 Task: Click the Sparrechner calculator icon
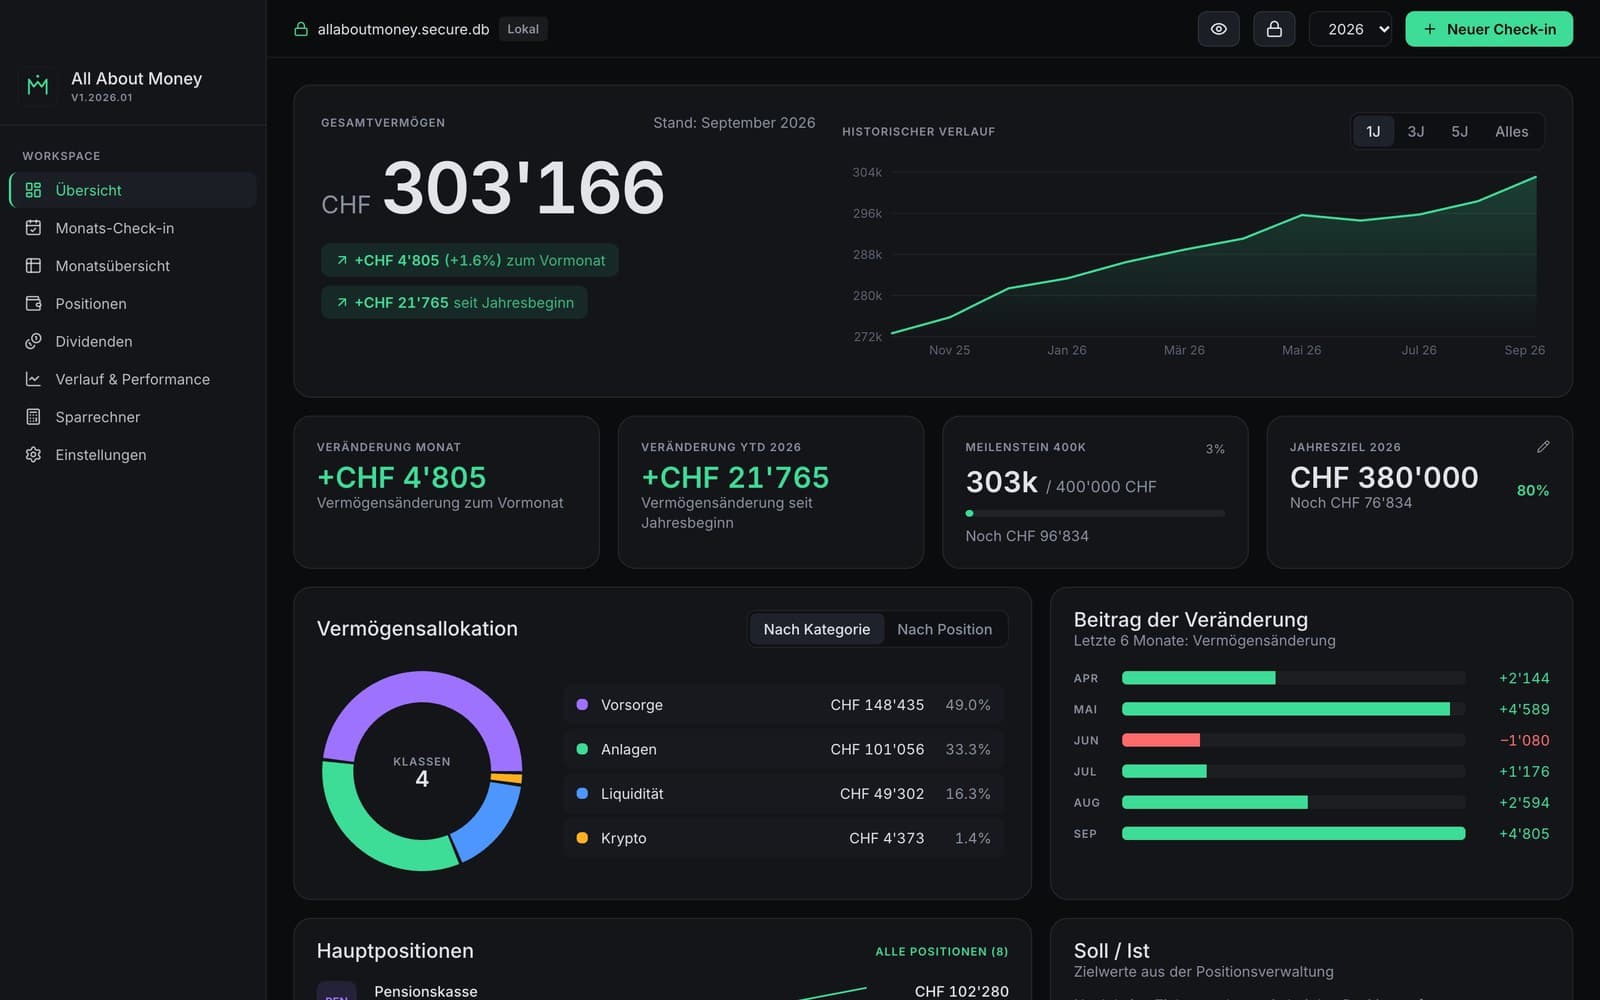[x=33, y=417]
